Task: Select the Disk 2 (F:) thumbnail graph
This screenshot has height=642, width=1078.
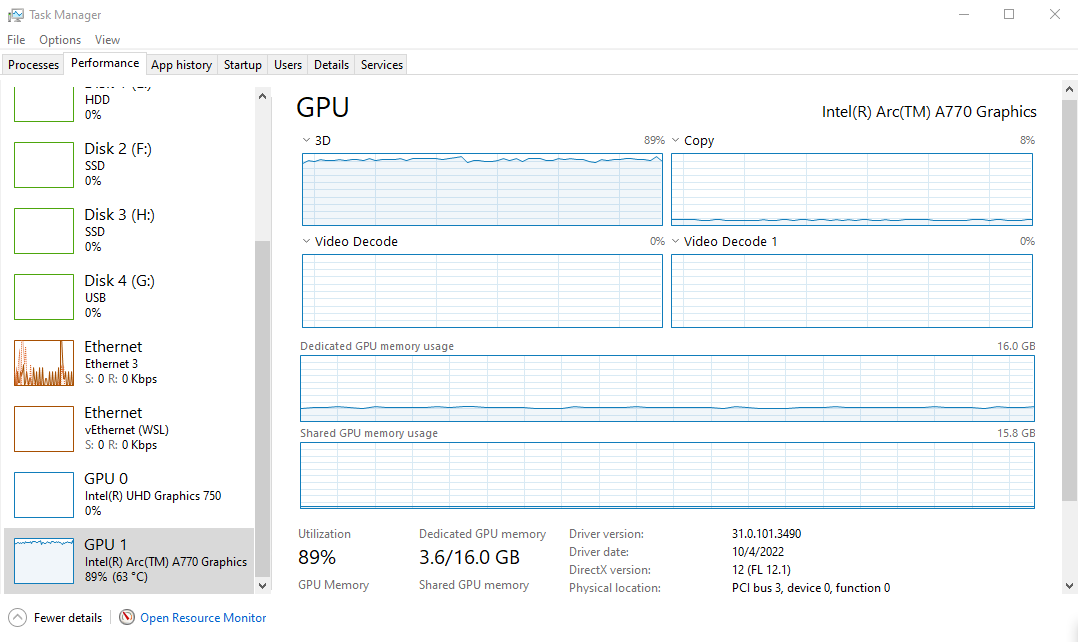Action: (44, 165)
